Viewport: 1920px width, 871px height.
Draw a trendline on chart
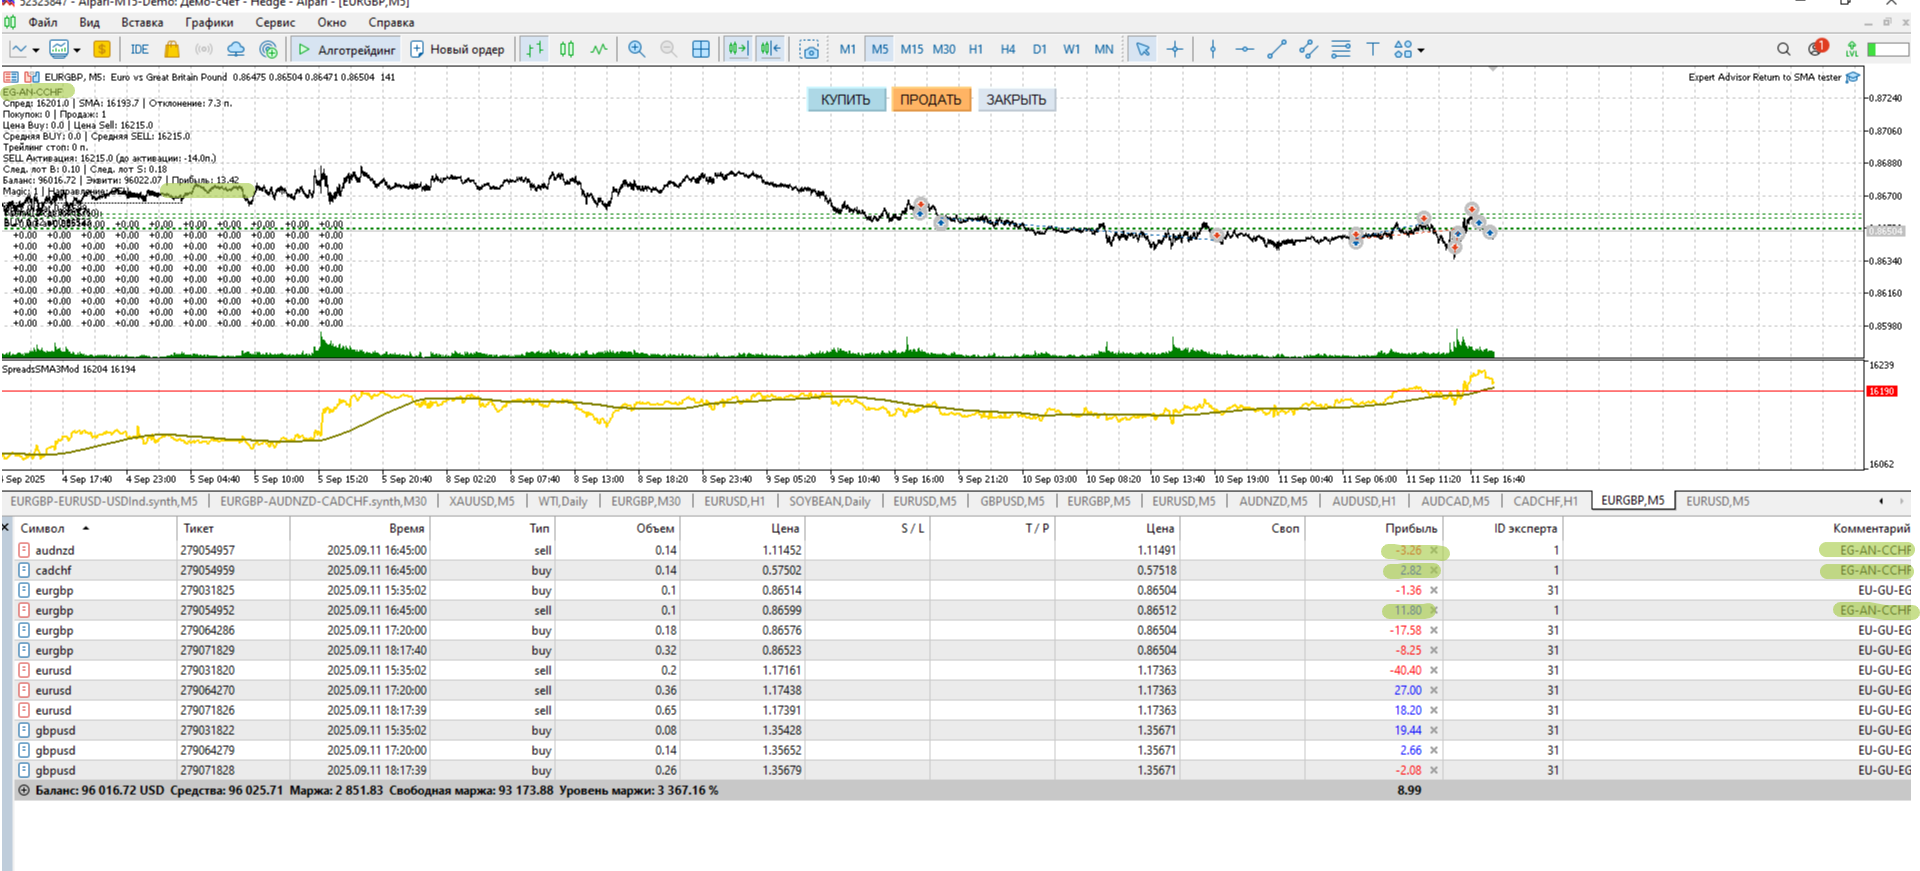pyautogui.click(x=1276, y=49)
